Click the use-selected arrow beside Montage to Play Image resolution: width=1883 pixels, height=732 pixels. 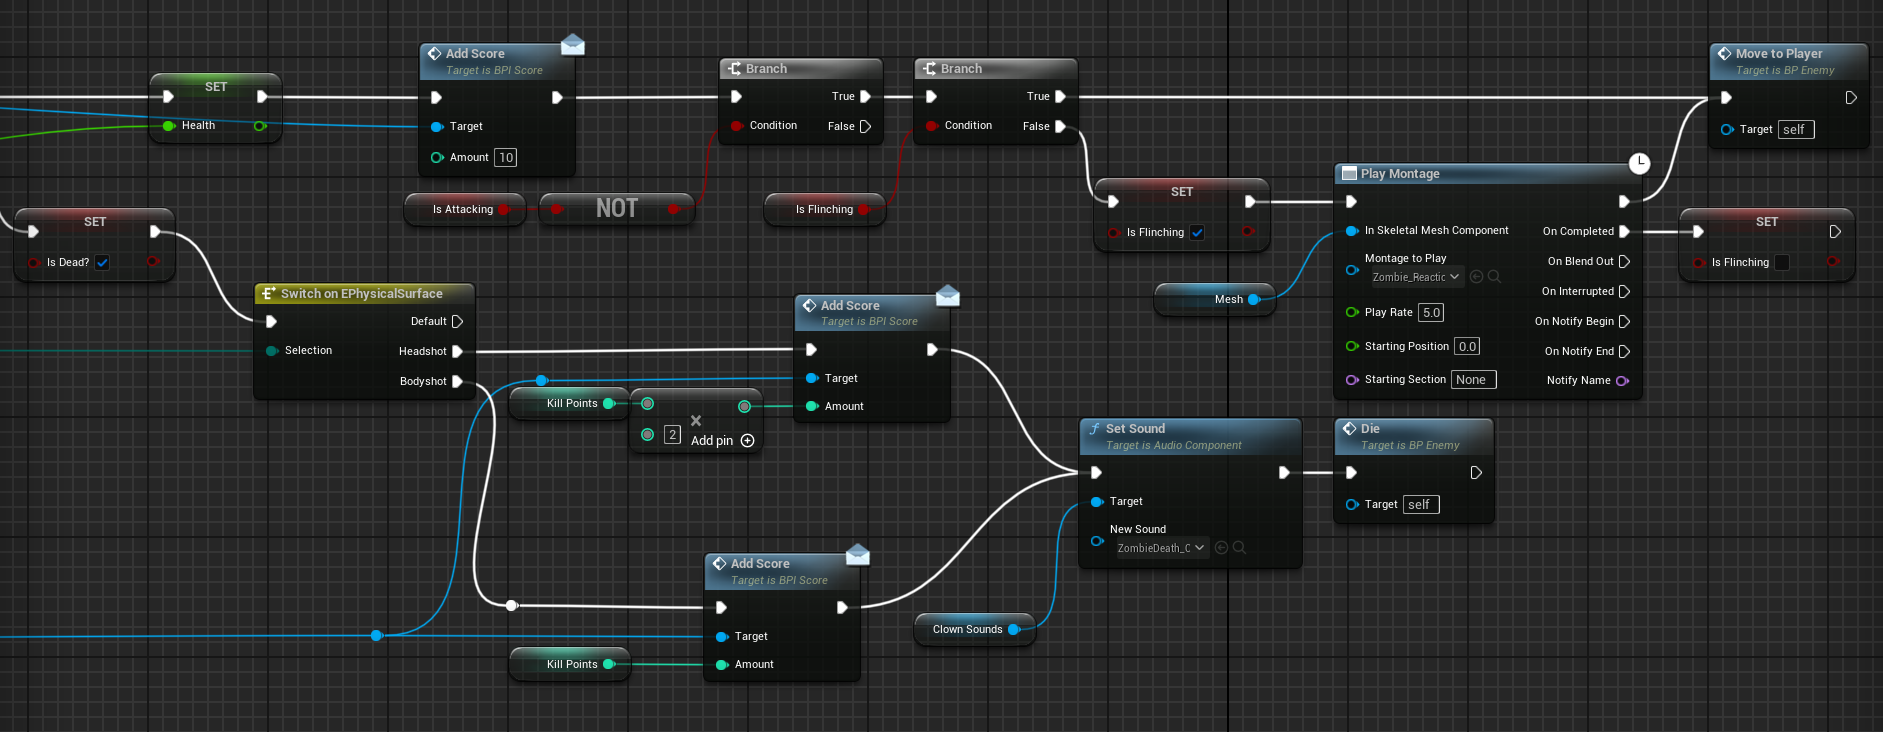coord(1476,277)
